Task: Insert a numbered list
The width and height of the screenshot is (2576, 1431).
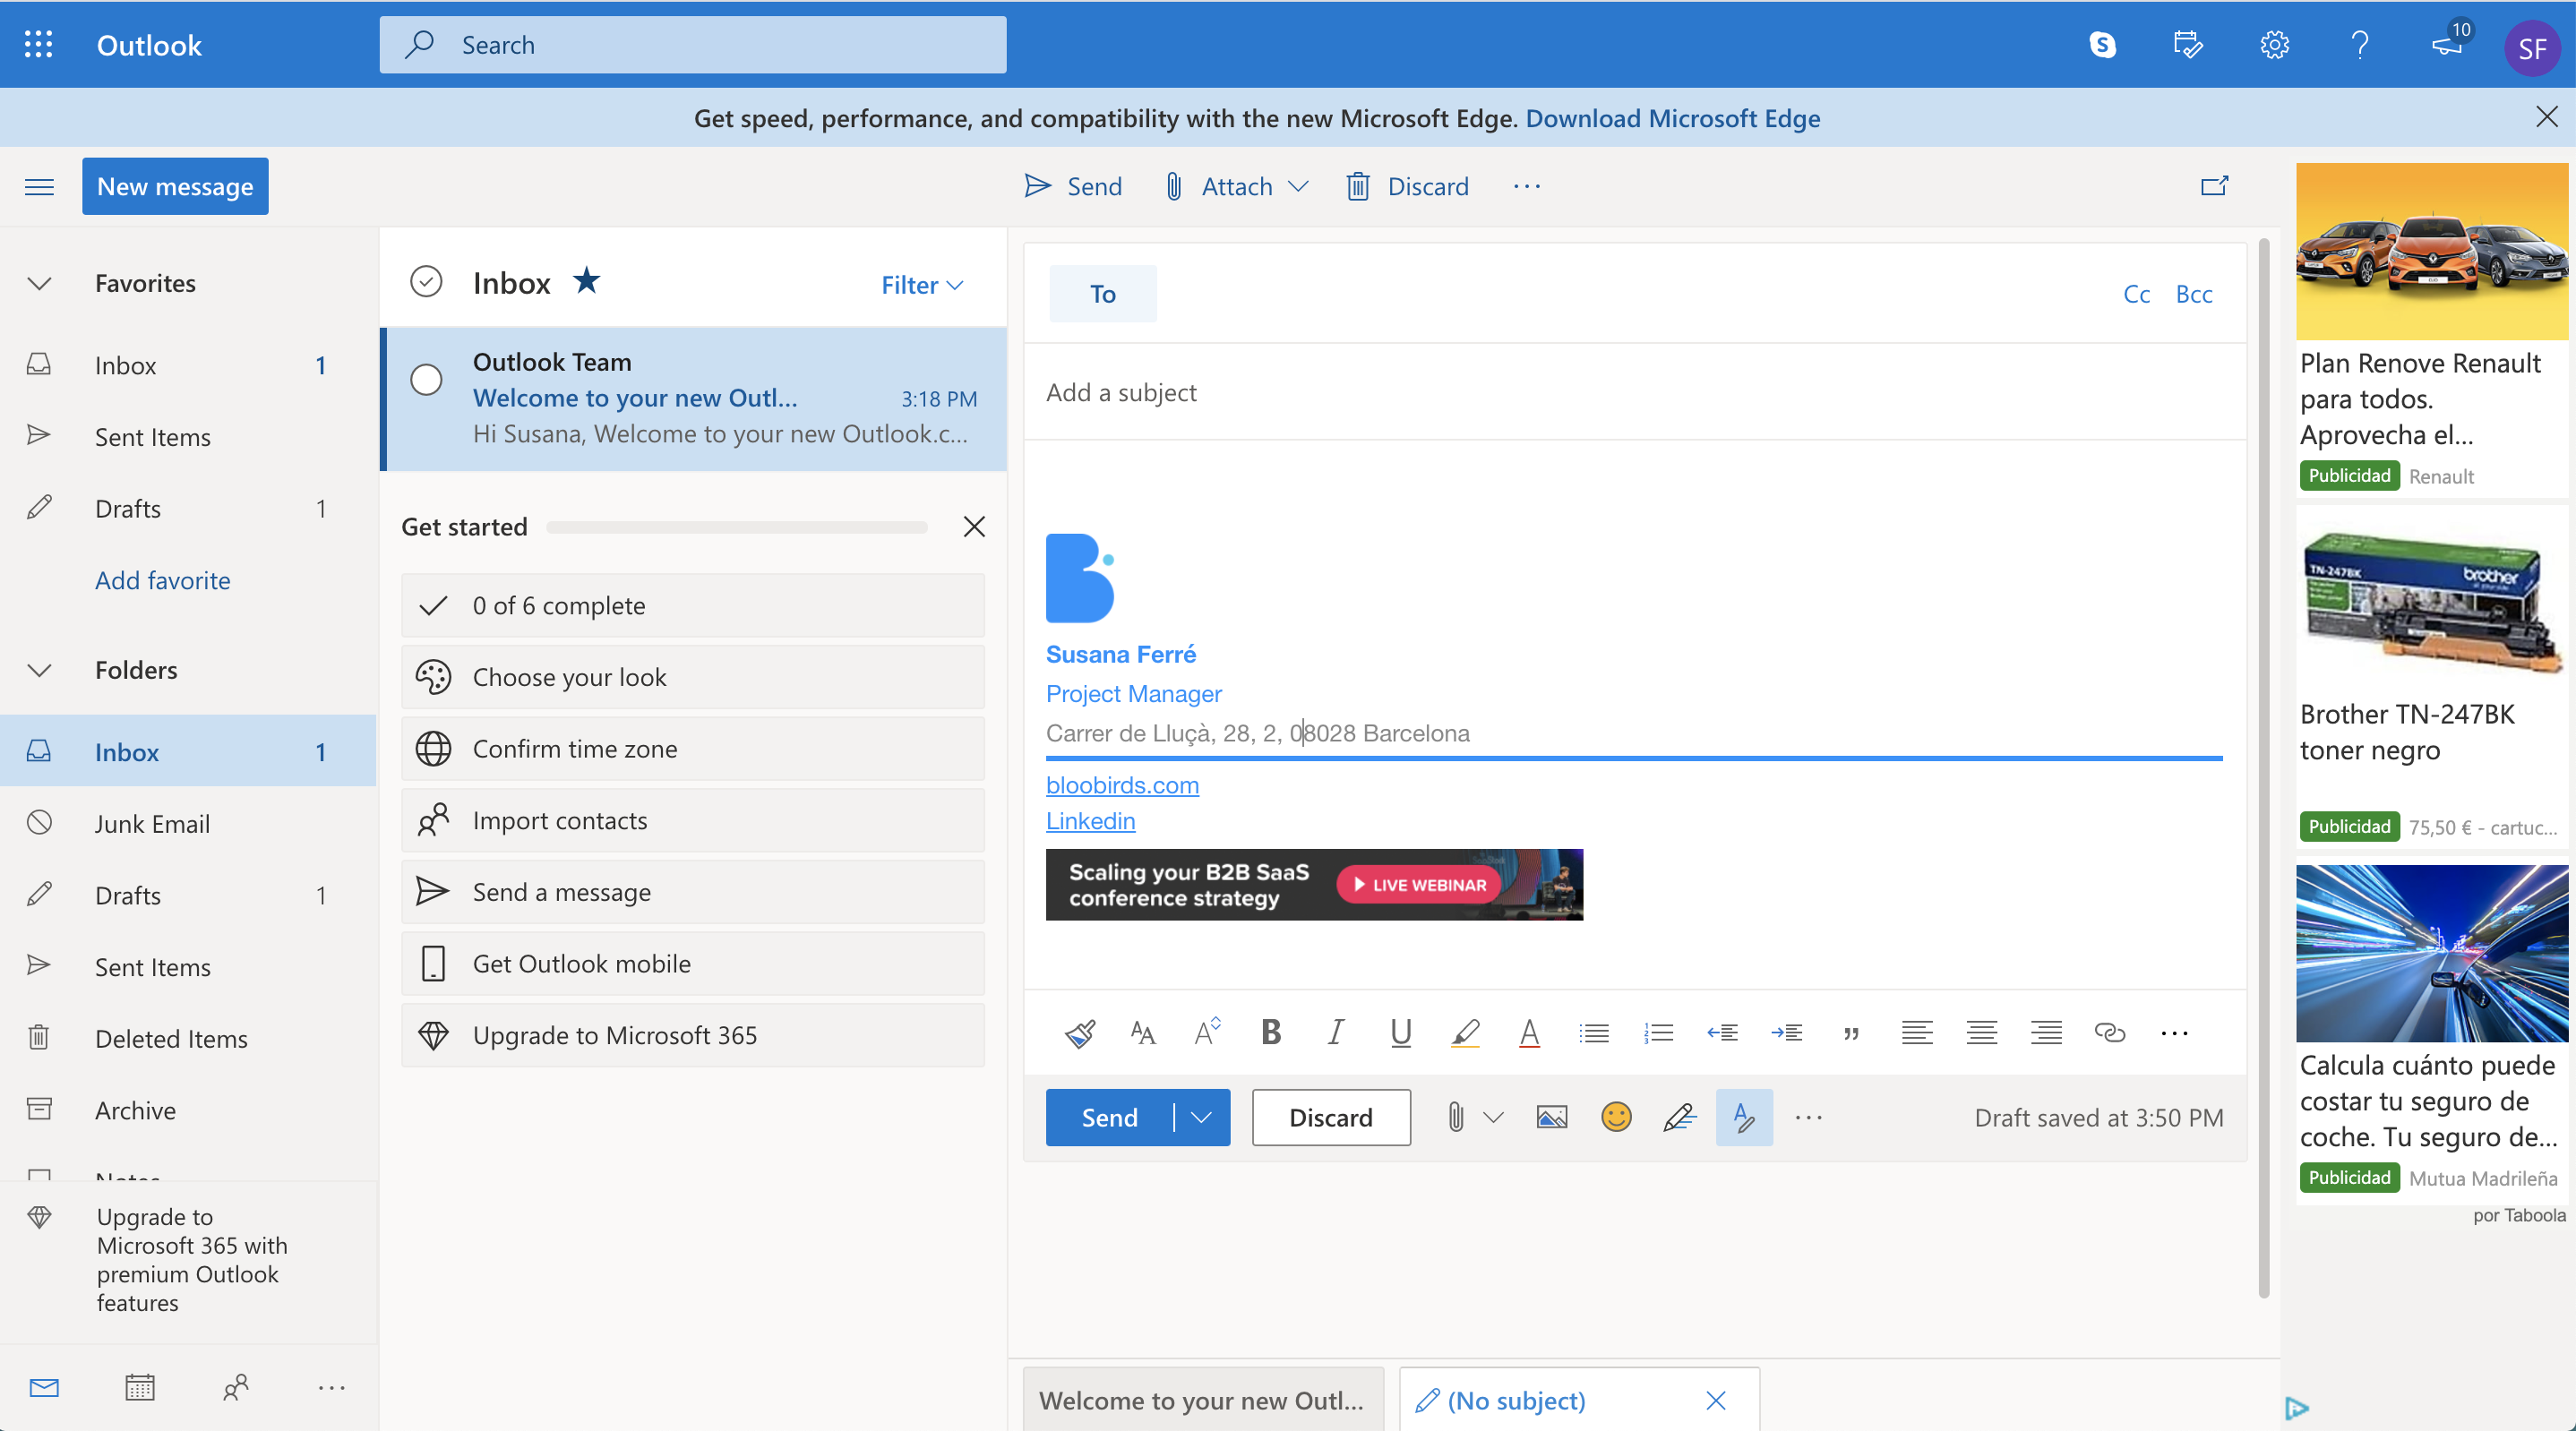Action: (x=1658, y=1032)
